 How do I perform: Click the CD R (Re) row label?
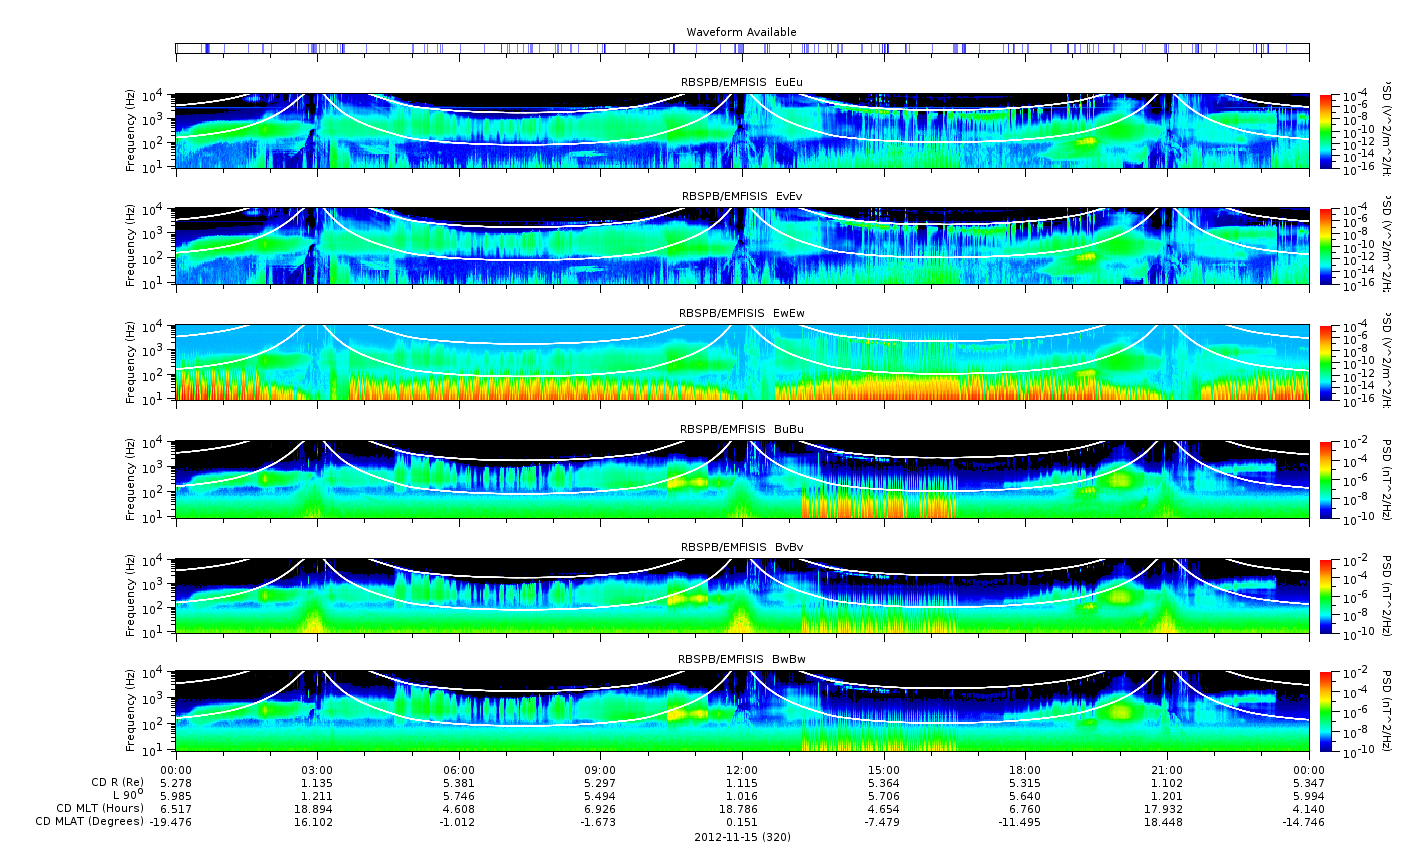pos(117,783)
